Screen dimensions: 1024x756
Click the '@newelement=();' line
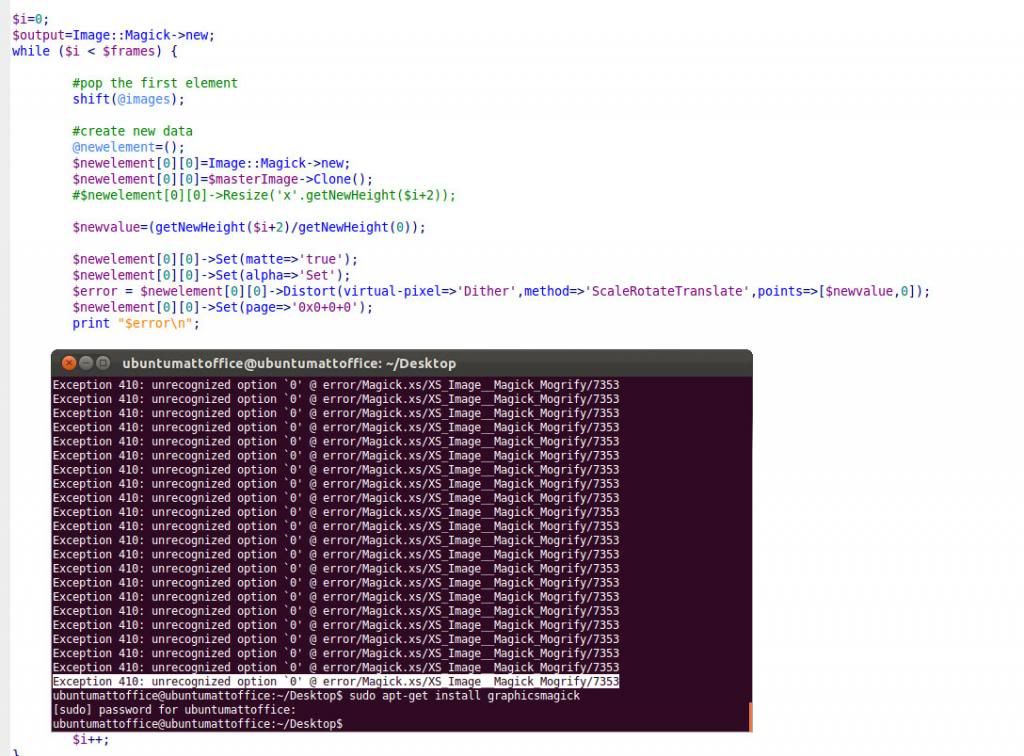[x=129, y=147]
